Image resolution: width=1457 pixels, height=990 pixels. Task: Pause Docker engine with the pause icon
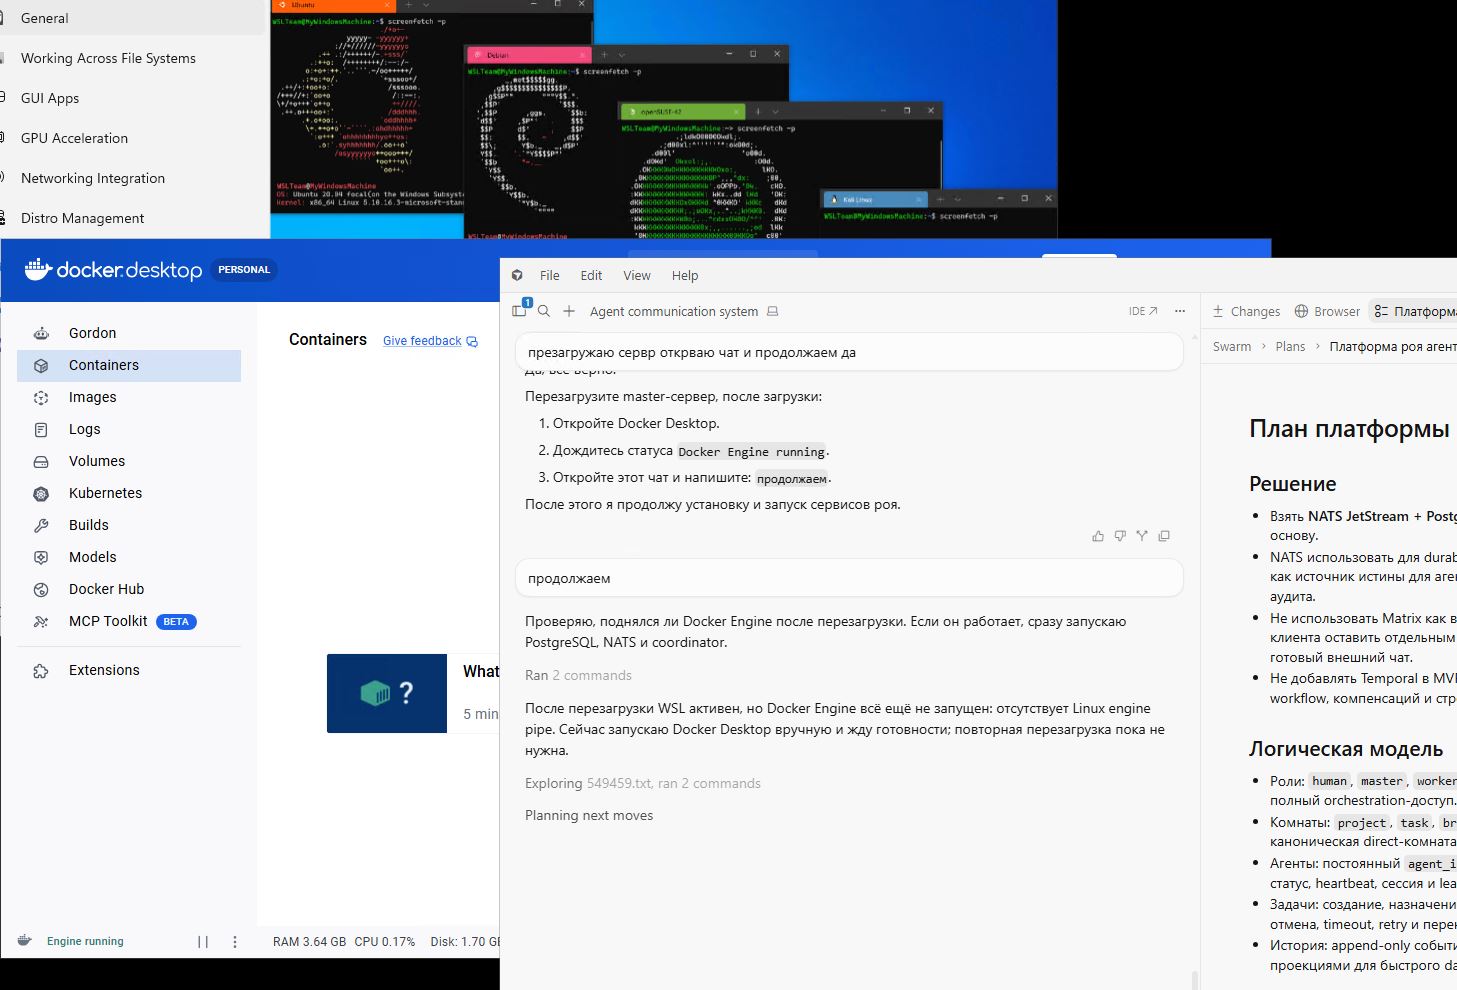[x=203, y=941]
